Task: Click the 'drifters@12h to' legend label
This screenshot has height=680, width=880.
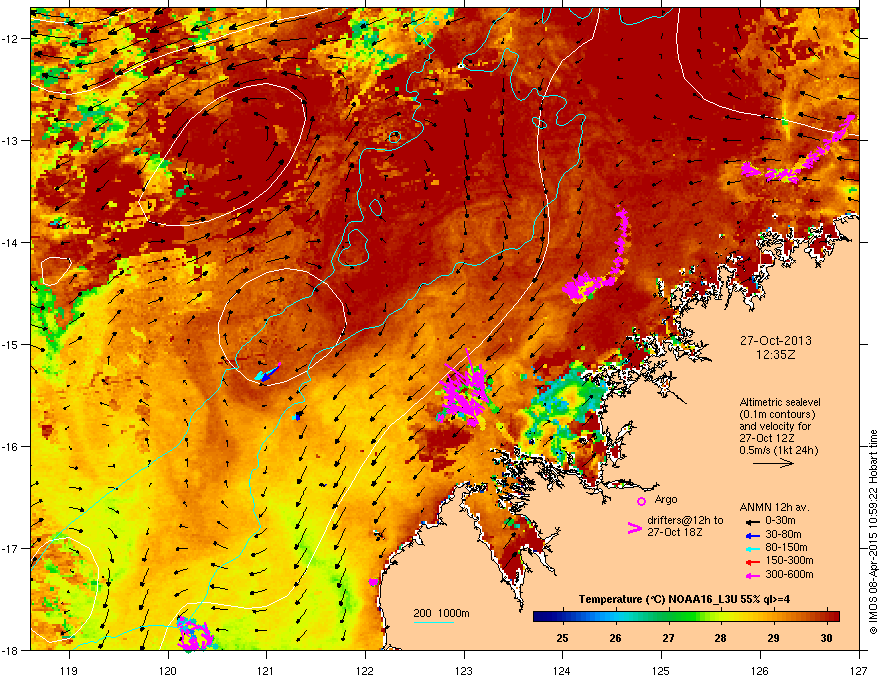Action: (685, 520)
